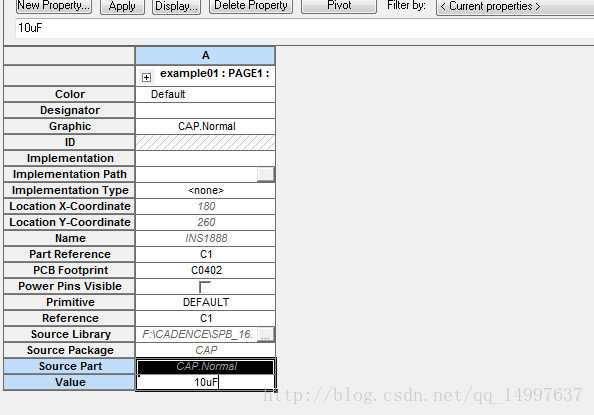
Task: Click the Value cell containing 10uF
Action: [x=205, y=382]
